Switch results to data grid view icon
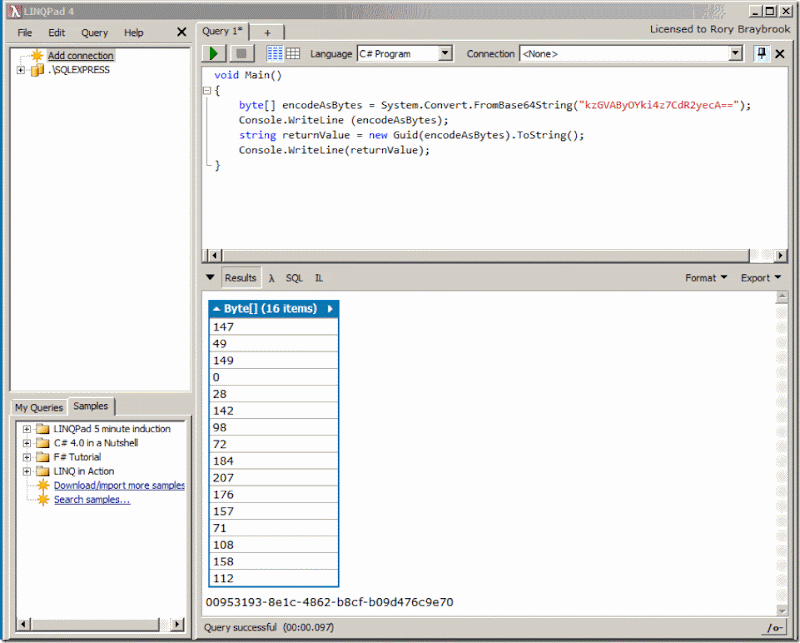This screenshot has height=643, width=800. click(293, 54)
